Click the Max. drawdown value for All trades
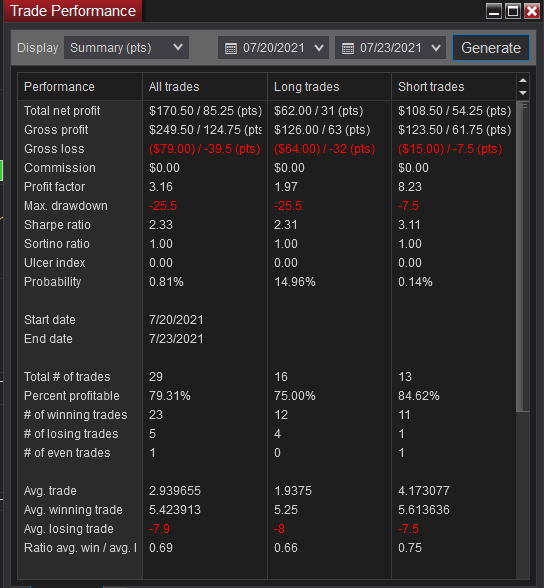 pyautogui.click(x=163, y=206)
